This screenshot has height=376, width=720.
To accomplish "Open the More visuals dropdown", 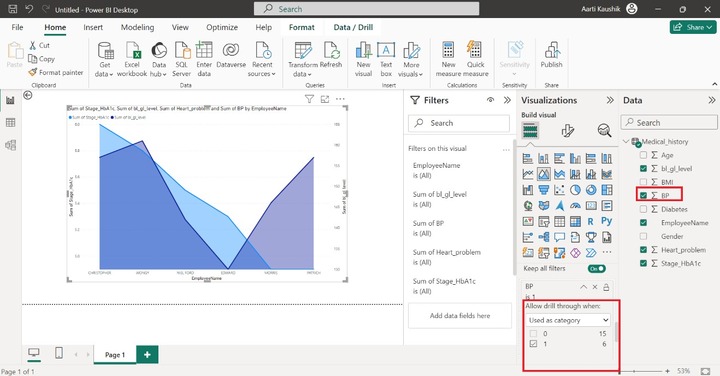I will (411, 60).
